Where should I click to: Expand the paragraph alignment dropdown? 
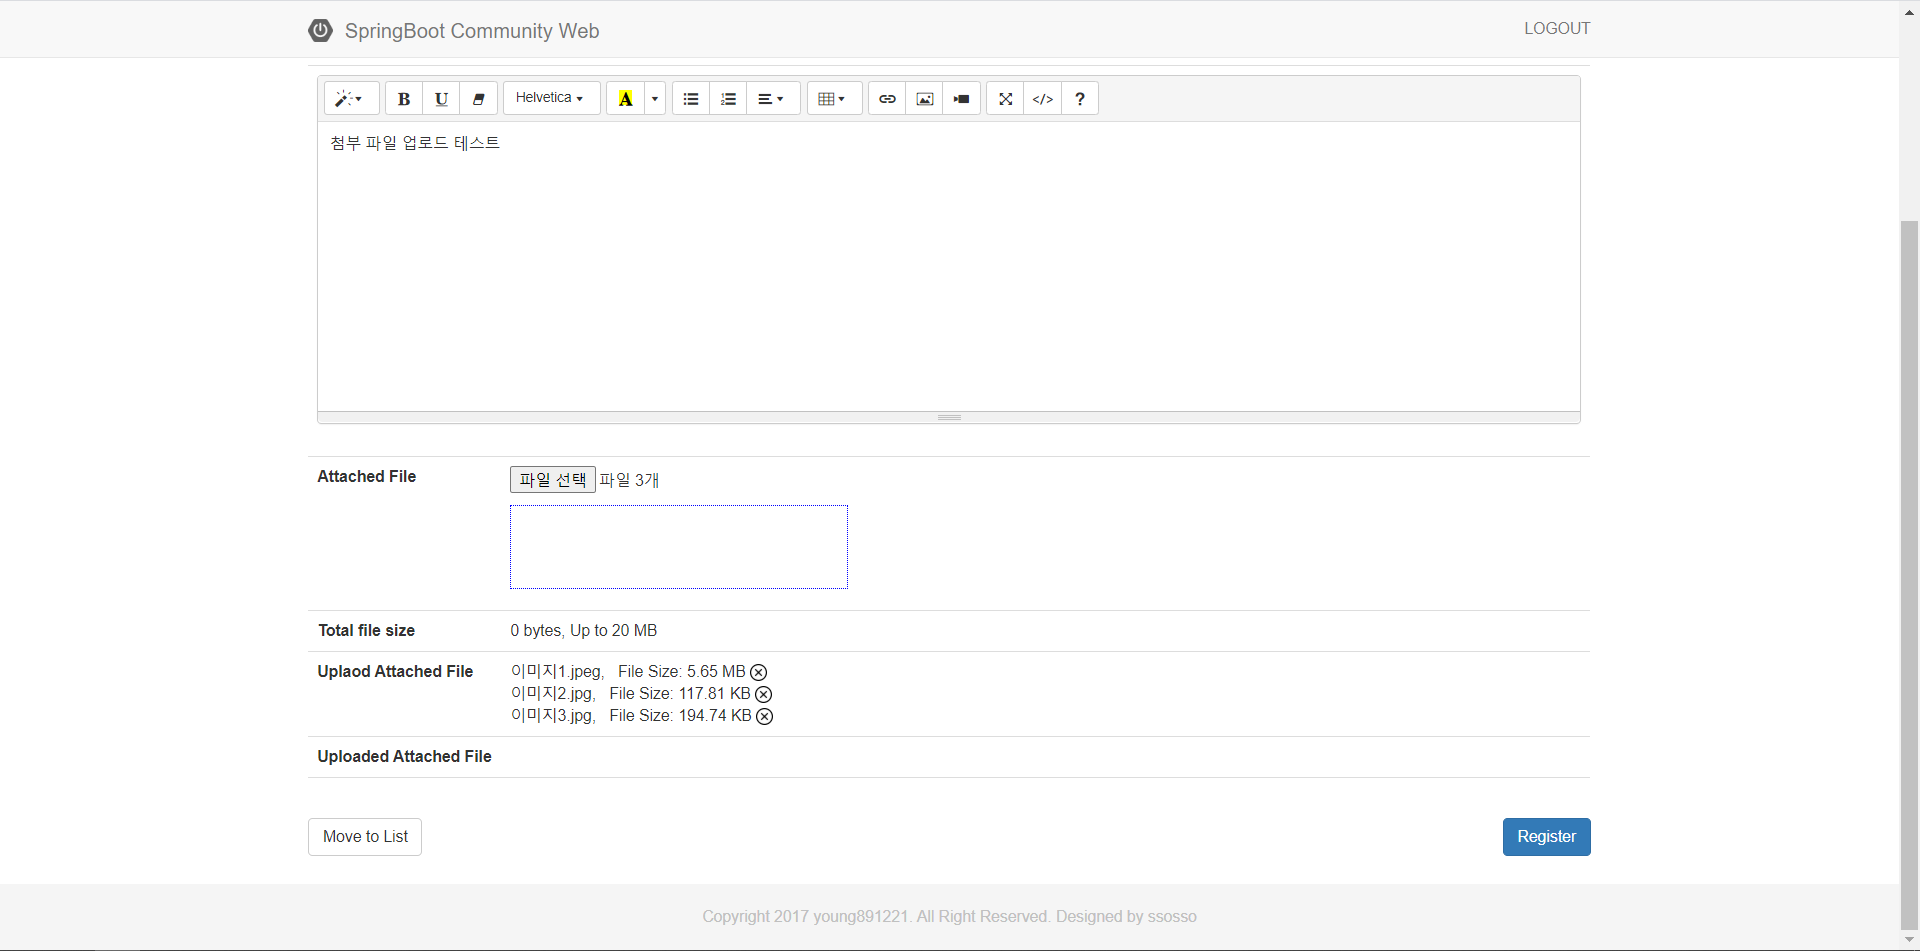click(771, 99)
